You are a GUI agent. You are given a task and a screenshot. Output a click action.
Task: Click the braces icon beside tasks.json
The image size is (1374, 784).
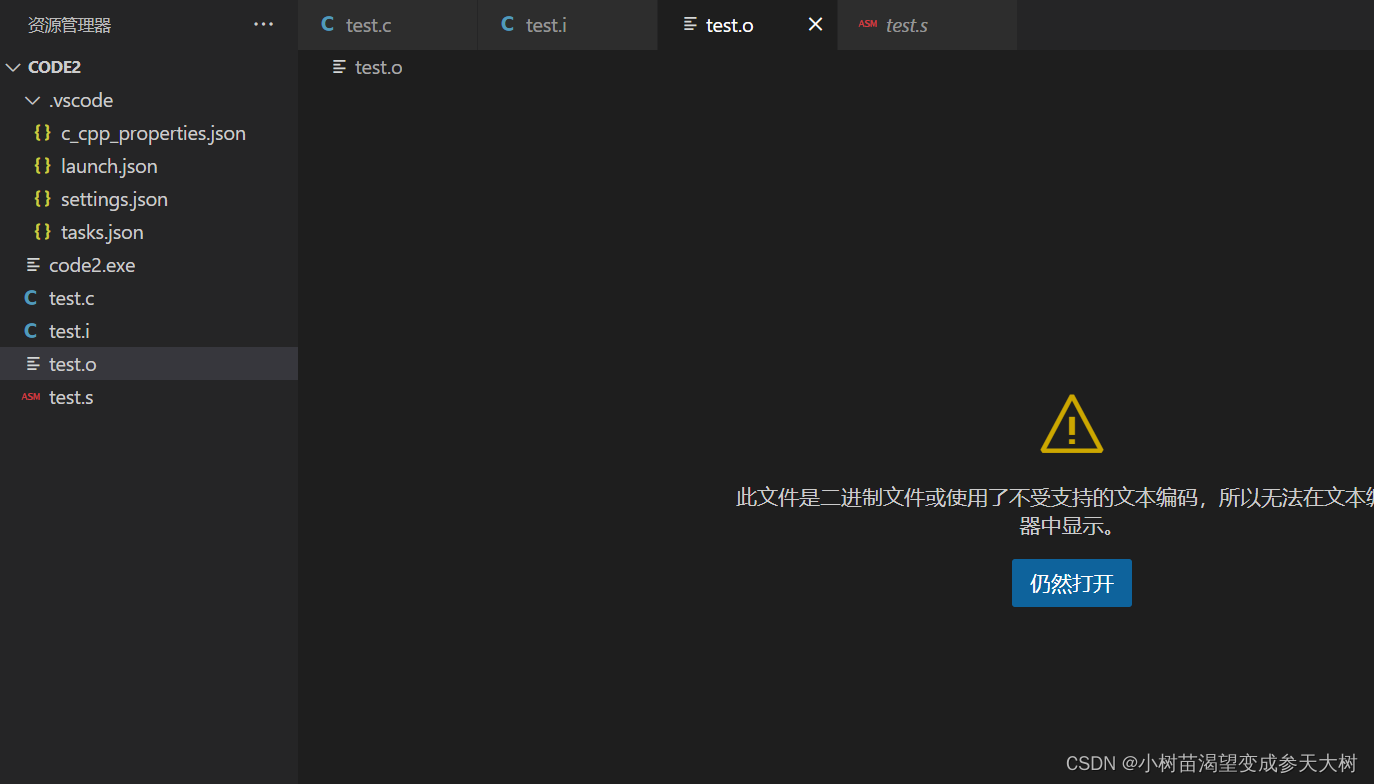[x=42, y=232]
